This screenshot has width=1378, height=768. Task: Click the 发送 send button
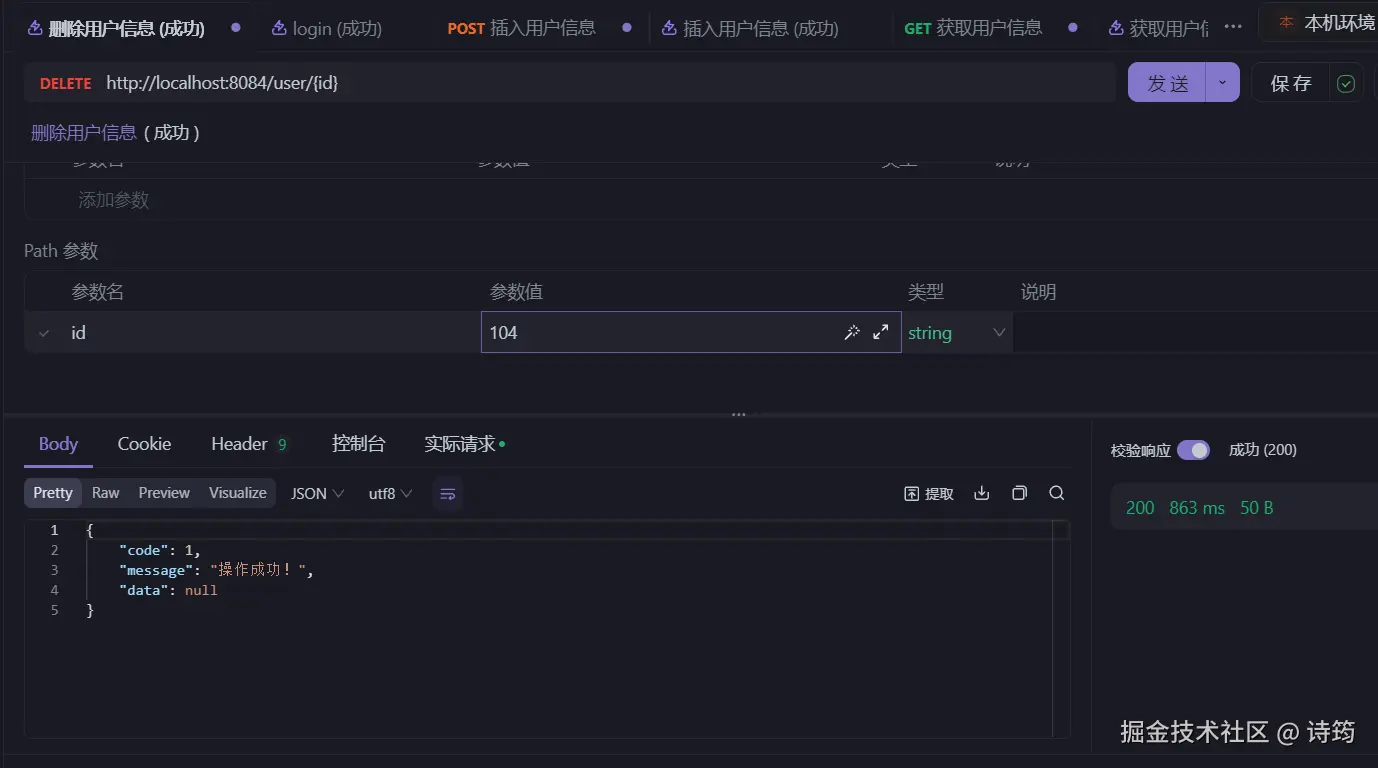click(x=1167, y=83)
